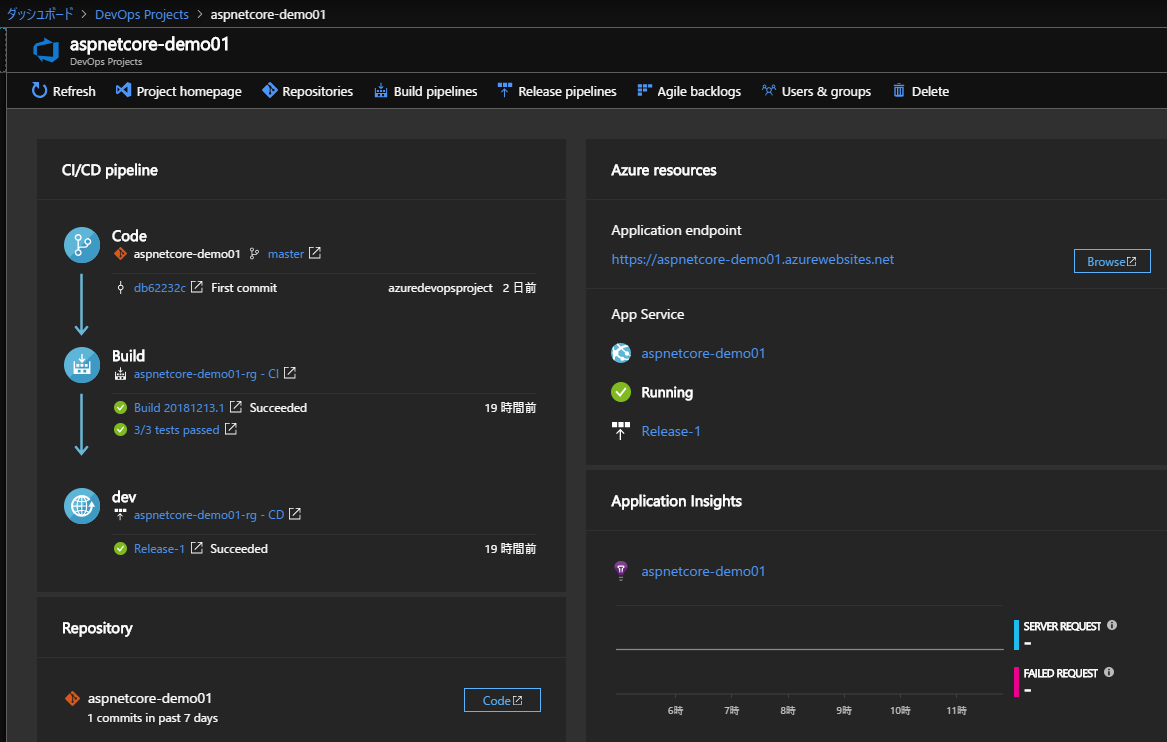Screen dimensions: 1167x742
Task: Click the commit icon beside db62232c
Action: tap(121, 287)
